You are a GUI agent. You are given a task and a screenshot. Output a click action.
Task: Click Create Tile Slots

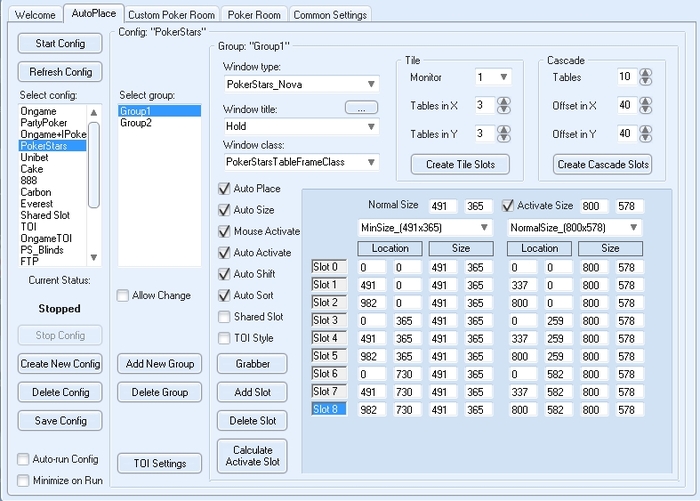coord(460,164)
